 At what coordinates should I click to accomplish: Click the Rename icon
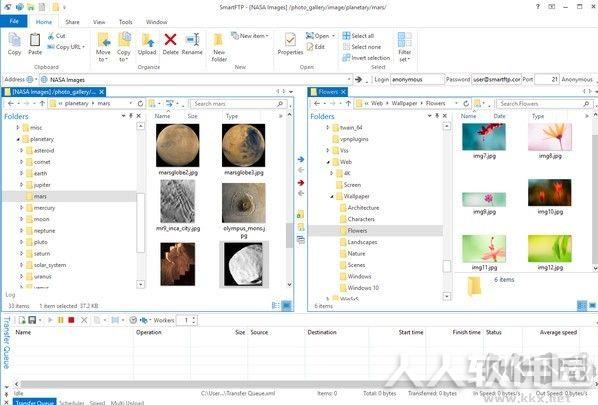point(192,40)
